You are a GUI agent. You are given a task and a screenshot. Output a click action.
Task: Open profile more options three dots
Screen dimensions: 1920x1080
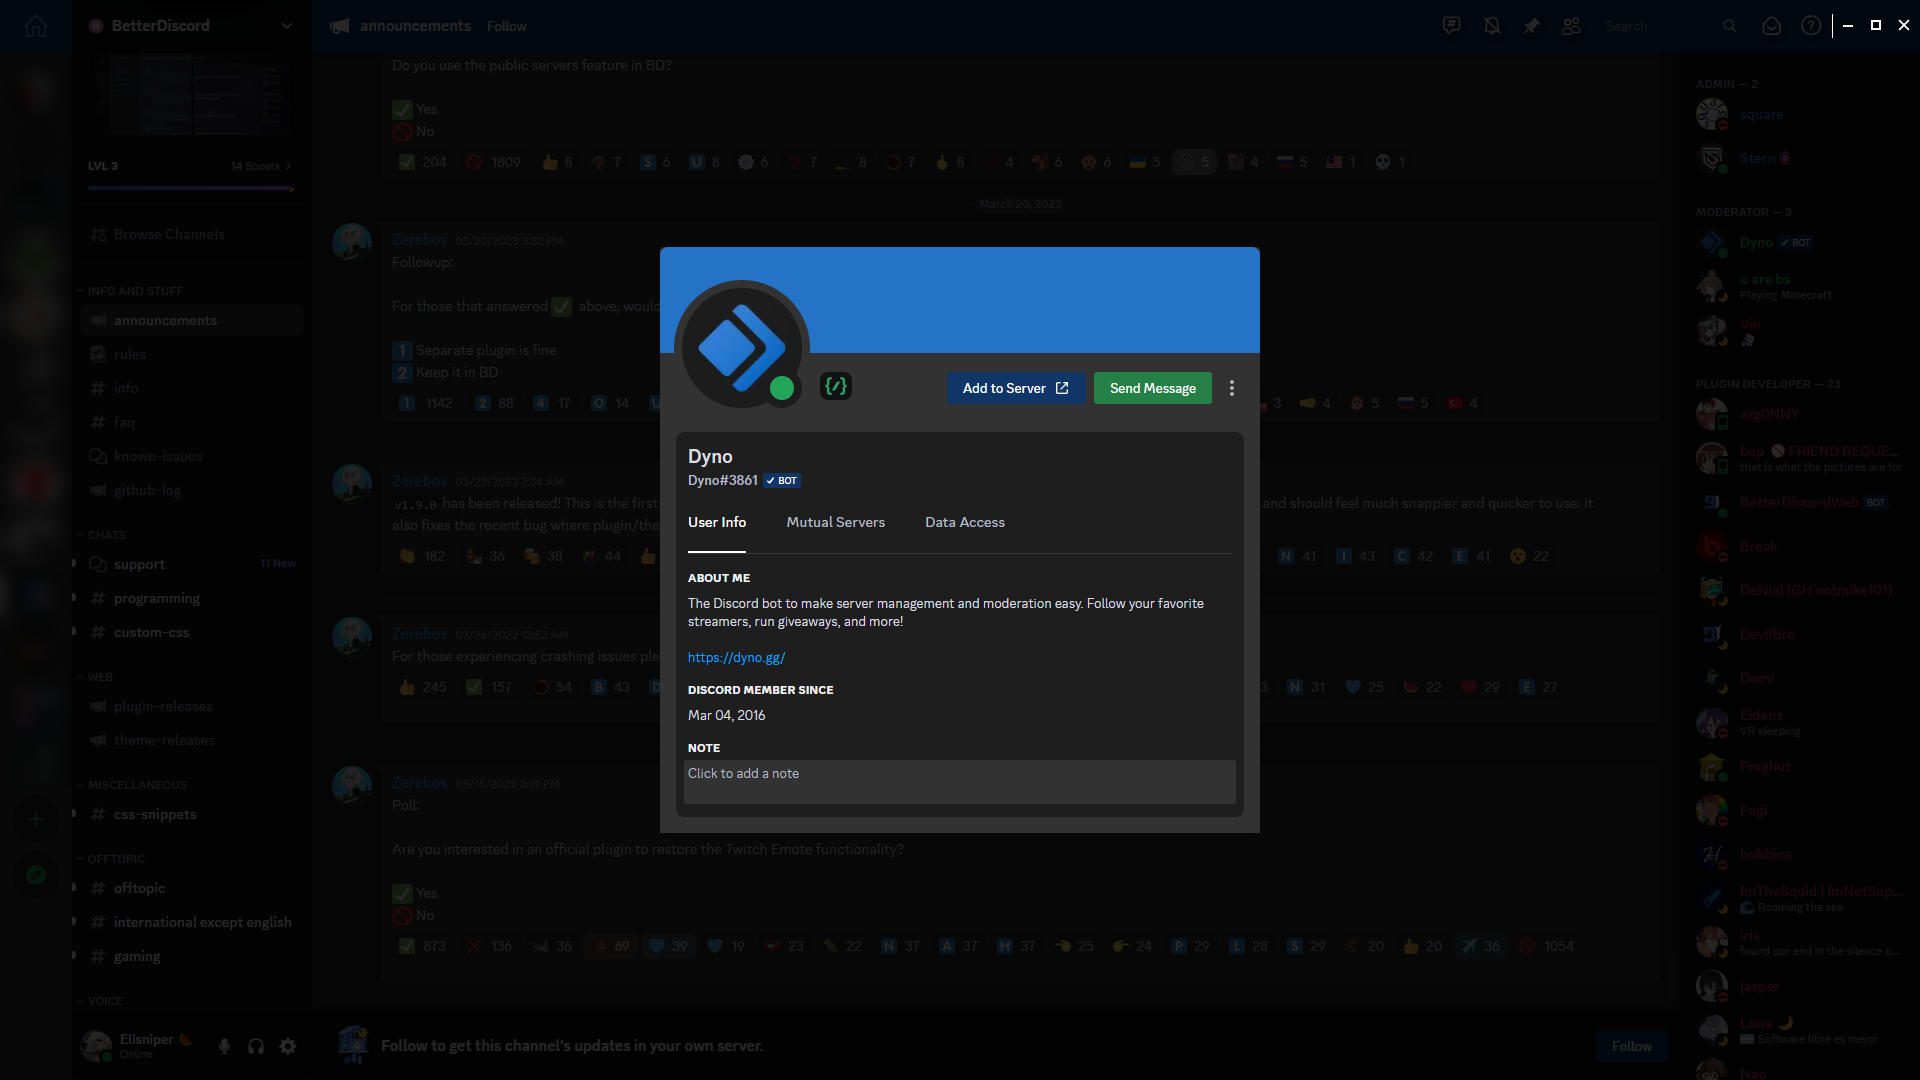click(1232, 388)
